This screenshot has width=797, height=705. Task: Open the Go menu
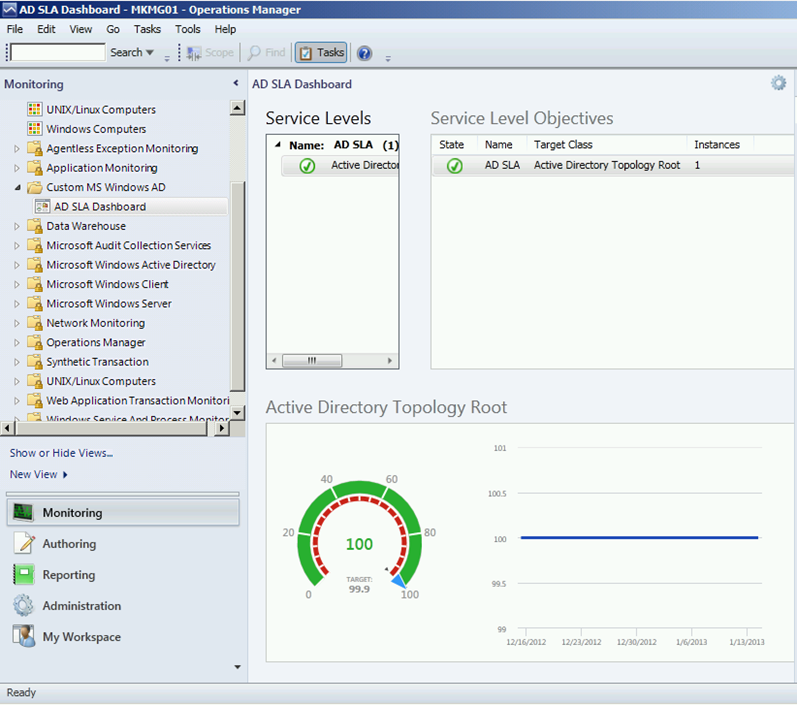point(113,29)
